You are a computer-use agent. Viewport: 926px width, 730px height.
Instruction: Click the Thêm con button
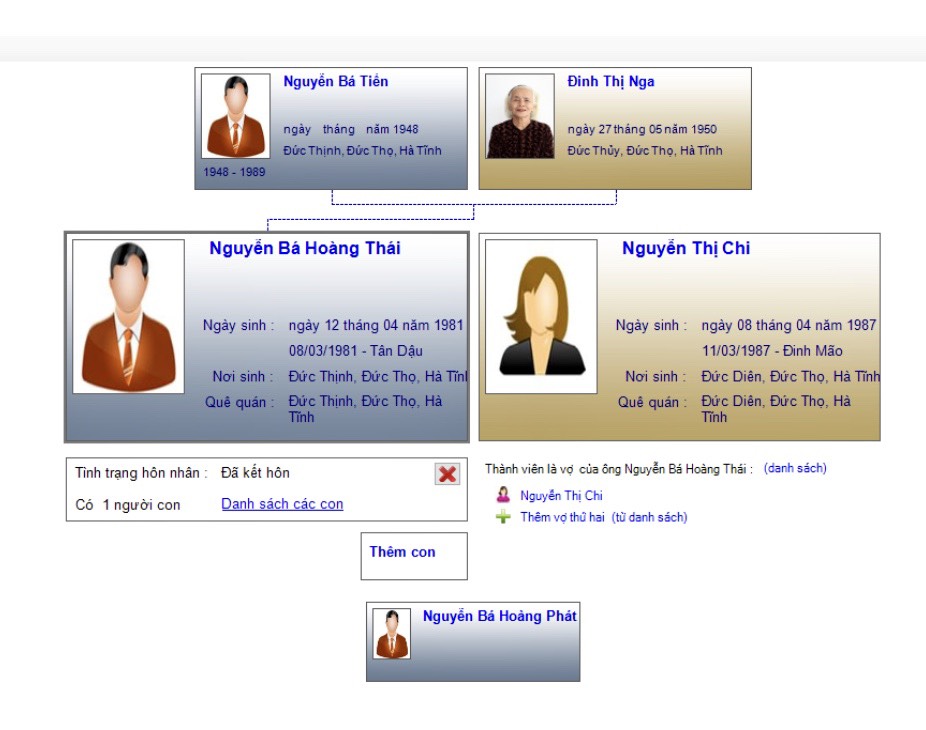(x=414, y=556)
